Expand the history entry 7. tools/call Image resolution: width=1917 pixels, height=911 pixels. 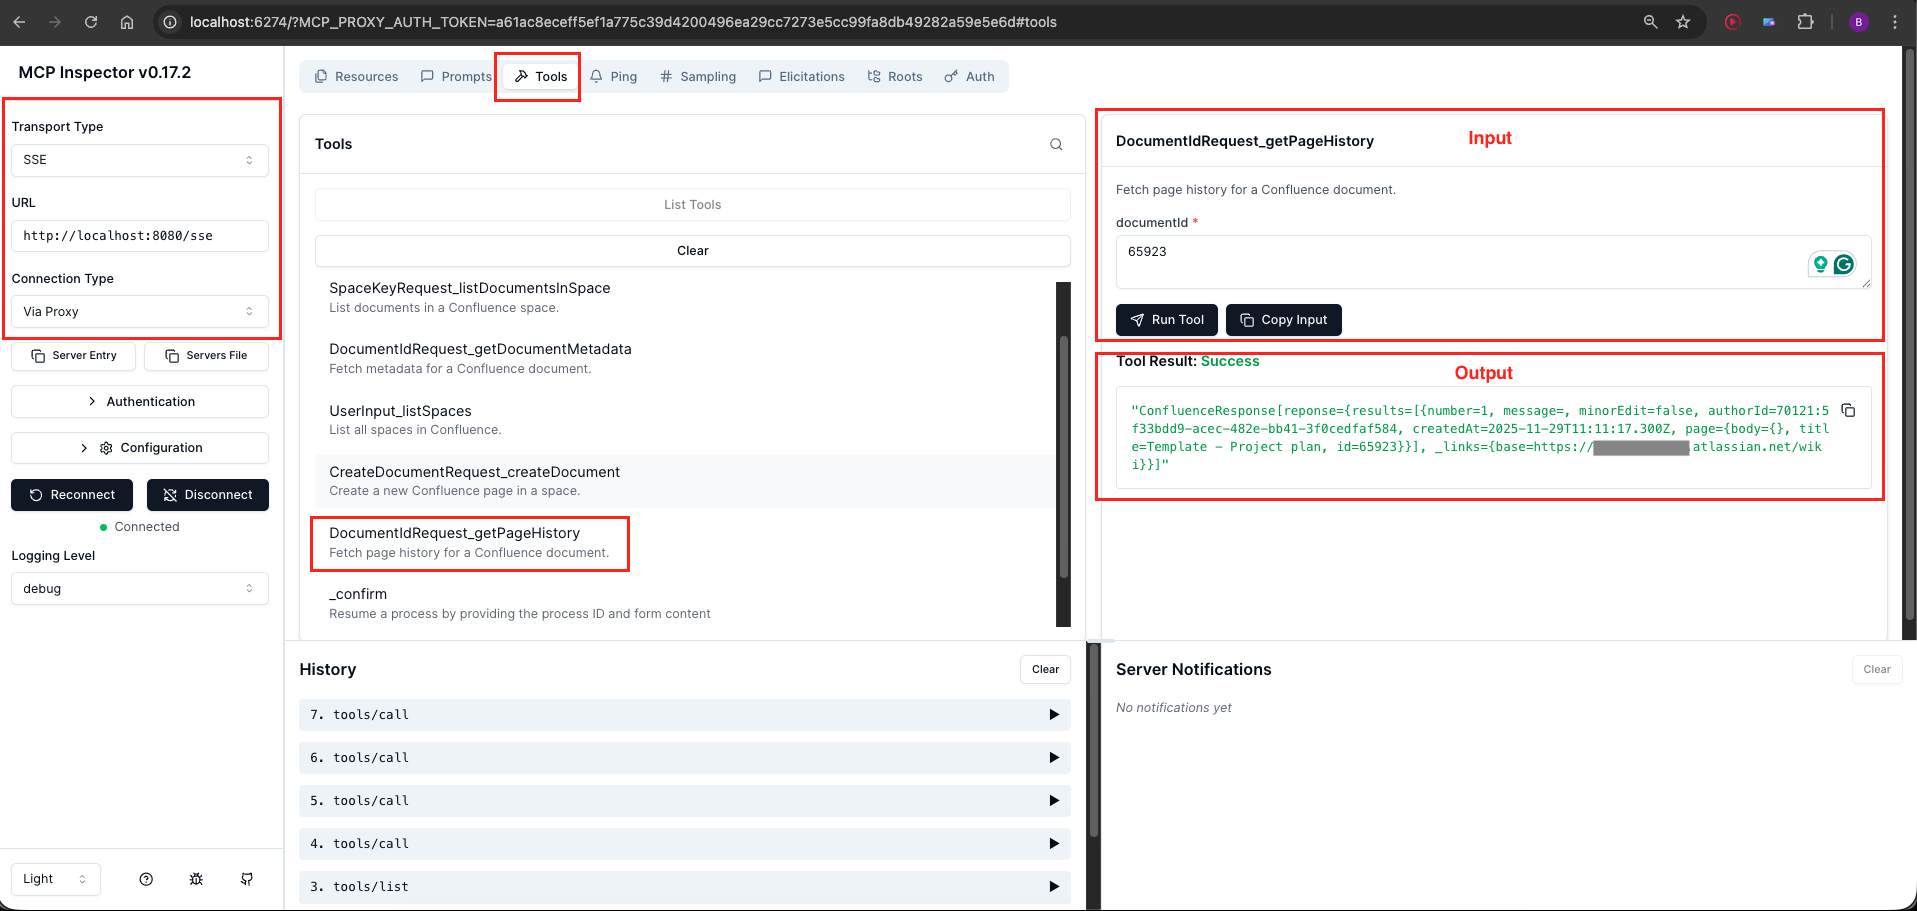pos(1052,714)
